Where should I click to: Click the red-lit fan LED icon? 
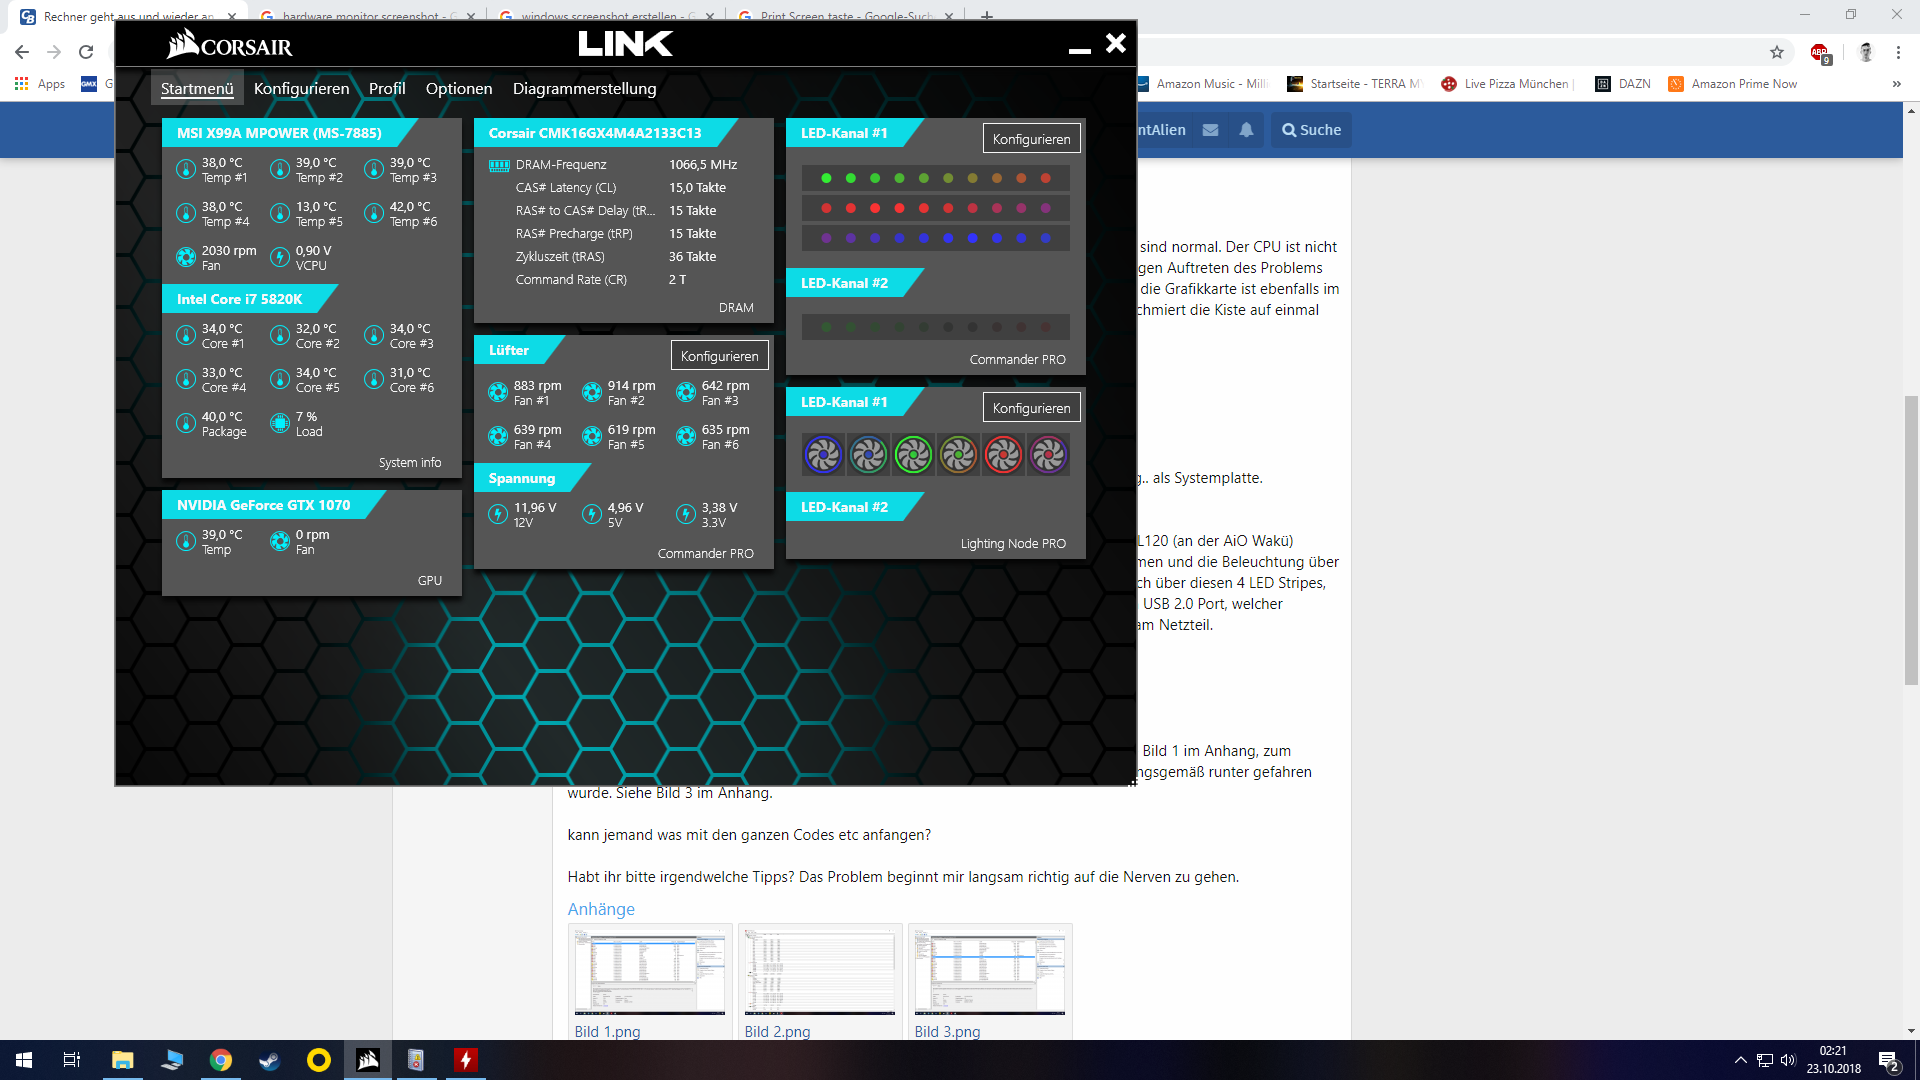click(x=1003, y=455)
